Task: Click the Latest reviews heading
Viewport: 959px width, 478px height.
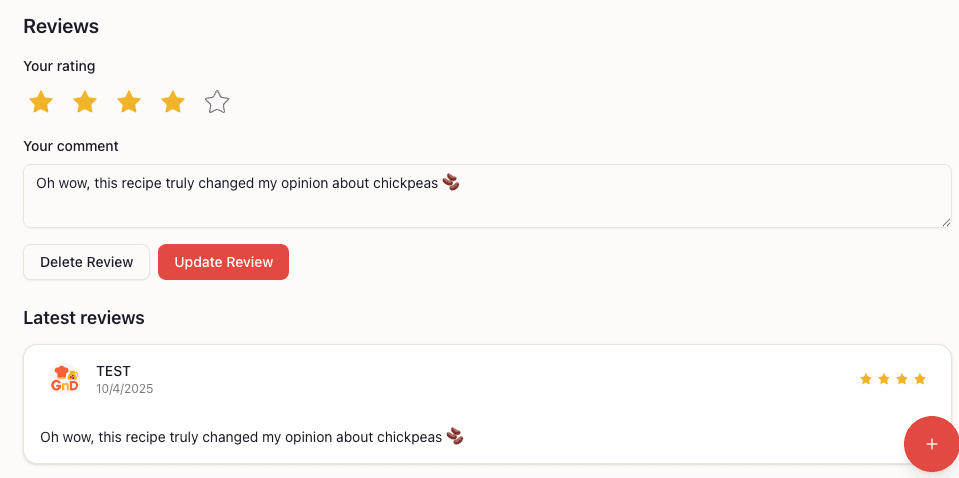Action: pyautogui.click(x=84, y=318)
